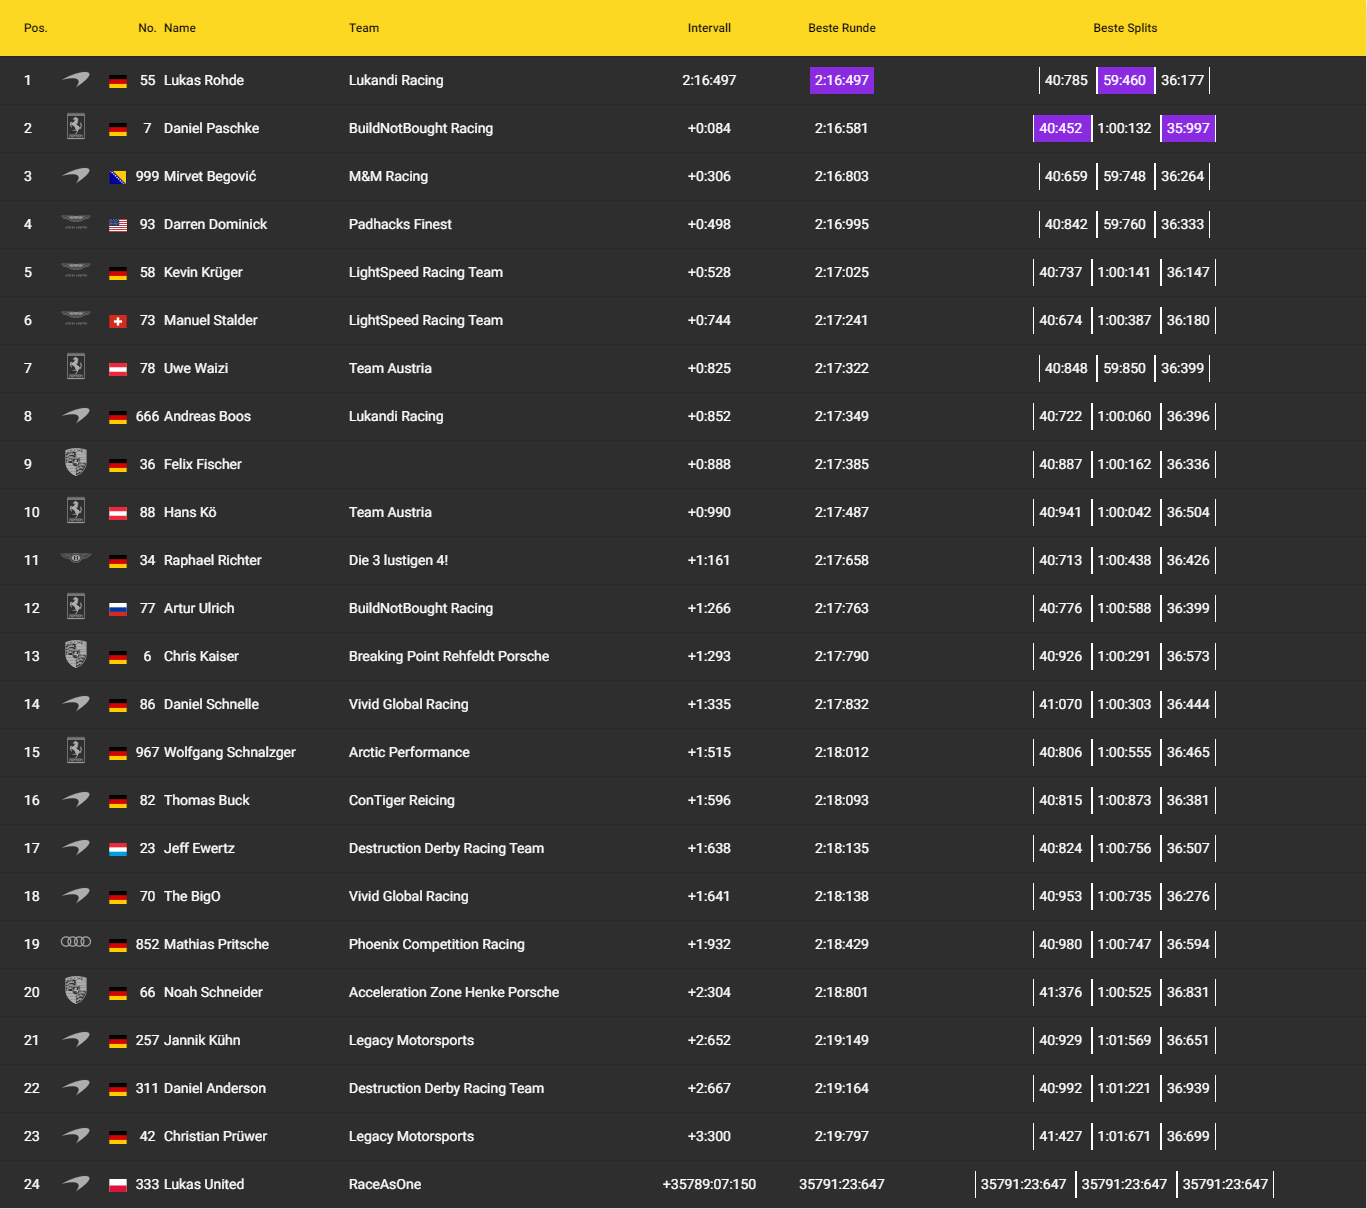Click the Polish flag beside Lukas United
1367x1209 pixels.
coord(118,1185)
